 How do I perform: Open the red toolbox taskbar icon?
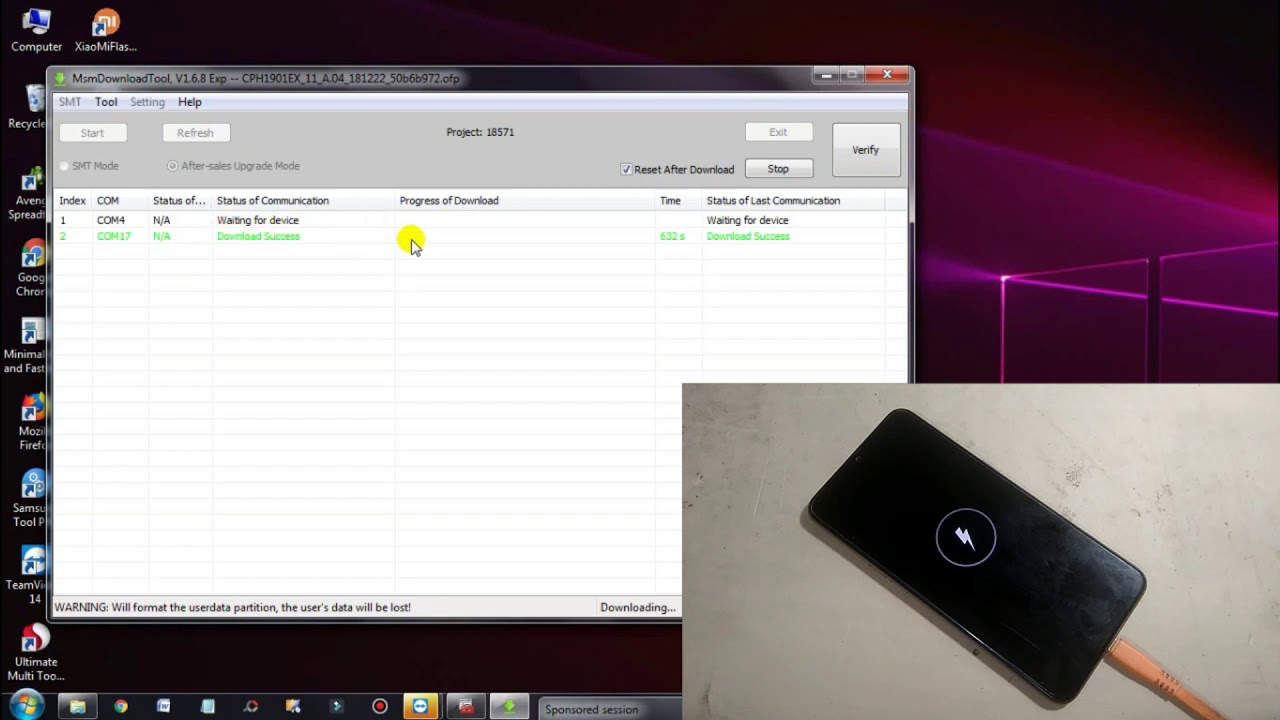[466, 707]
